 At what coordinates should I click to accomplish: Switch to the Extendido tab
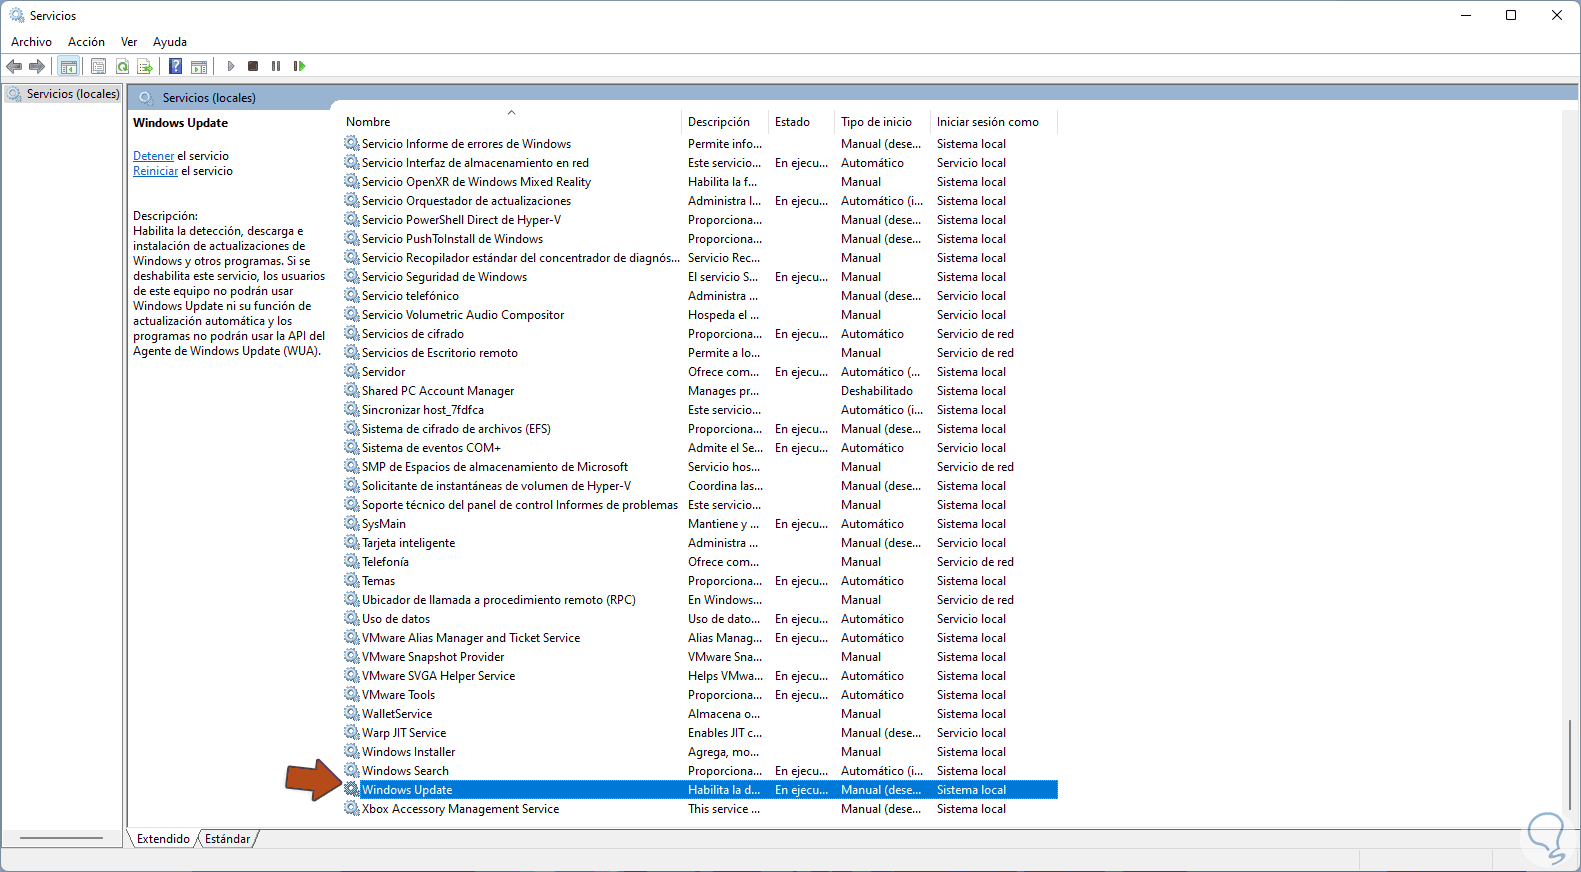[163, 839]
